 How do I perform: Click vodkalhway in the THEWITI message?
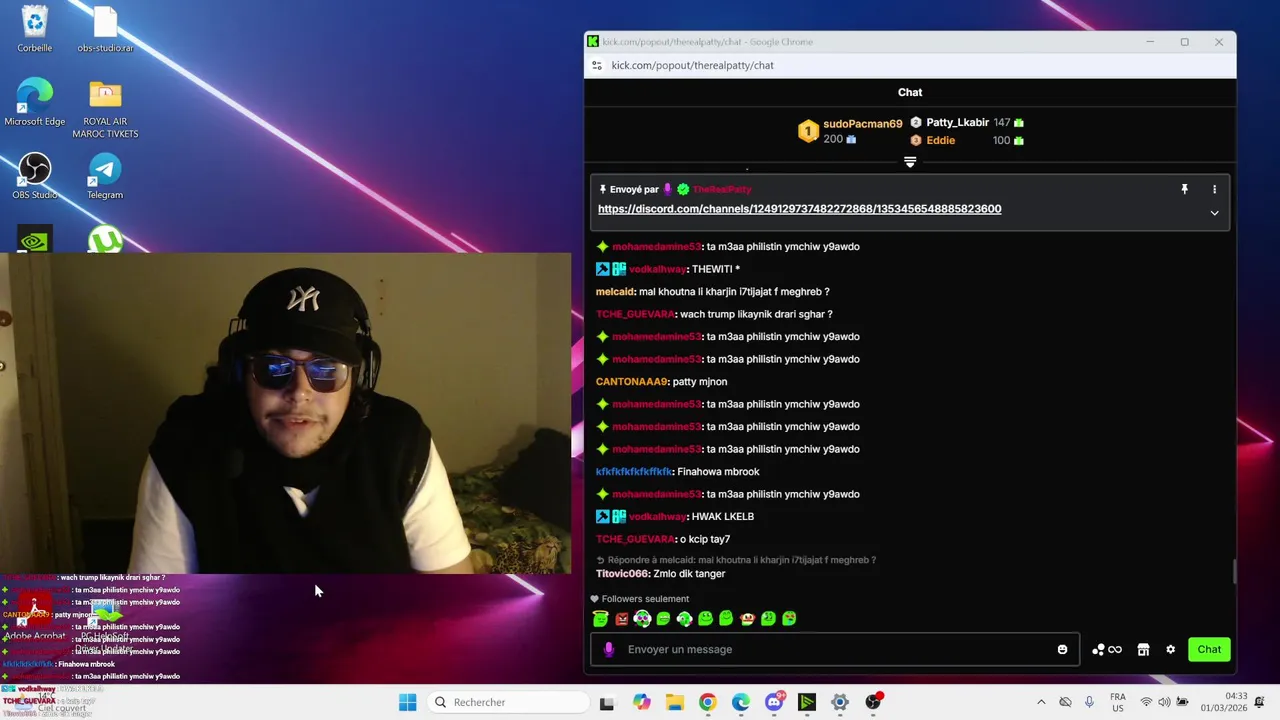pos(657,269)
